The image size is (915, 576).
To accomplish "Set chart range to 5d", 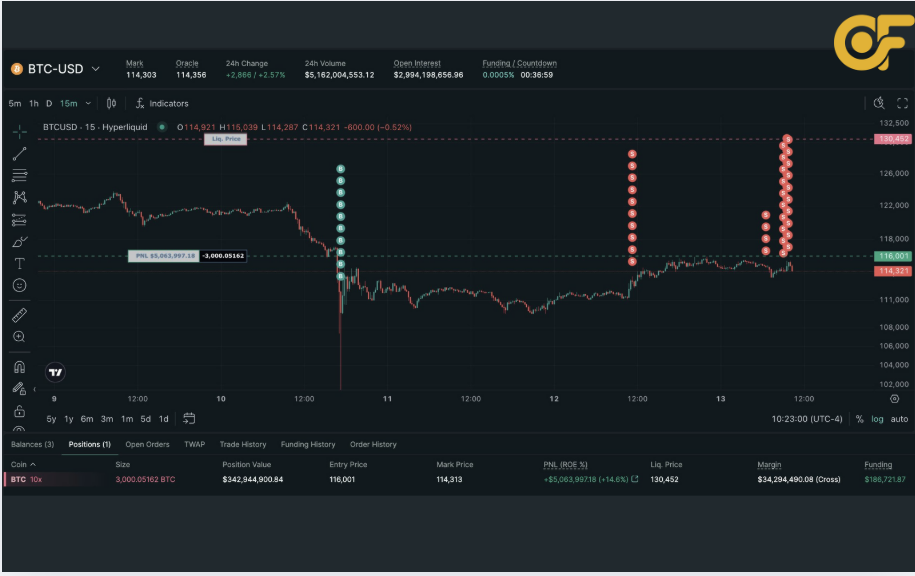I will pyautogui.click(x=146, y=419).
